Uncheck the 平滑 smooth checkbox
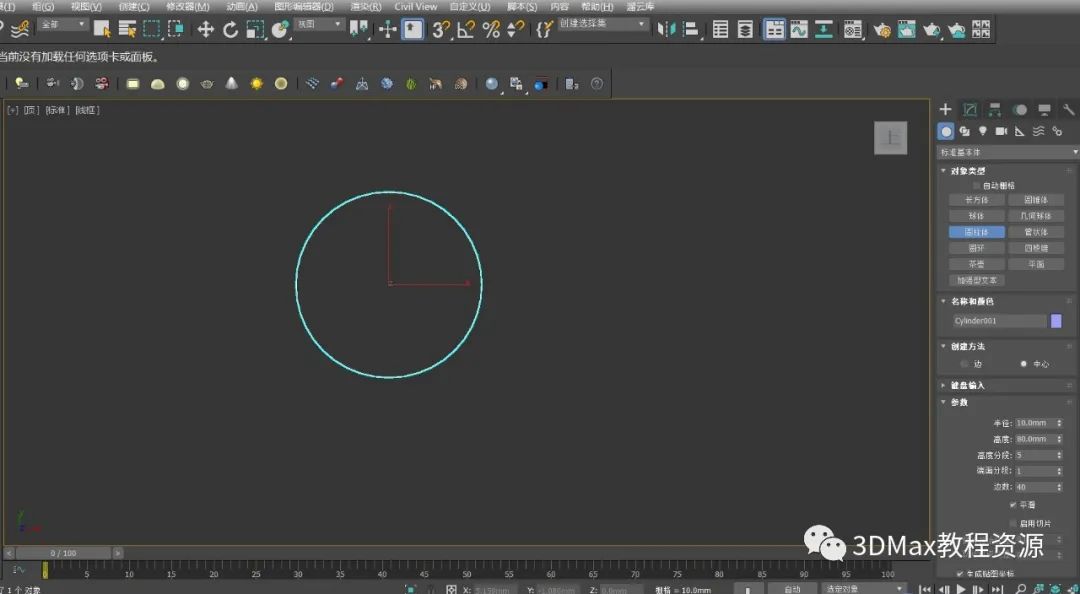Image resolution: width=1080 pixels, height=594 pixels. coord(1013,505)
